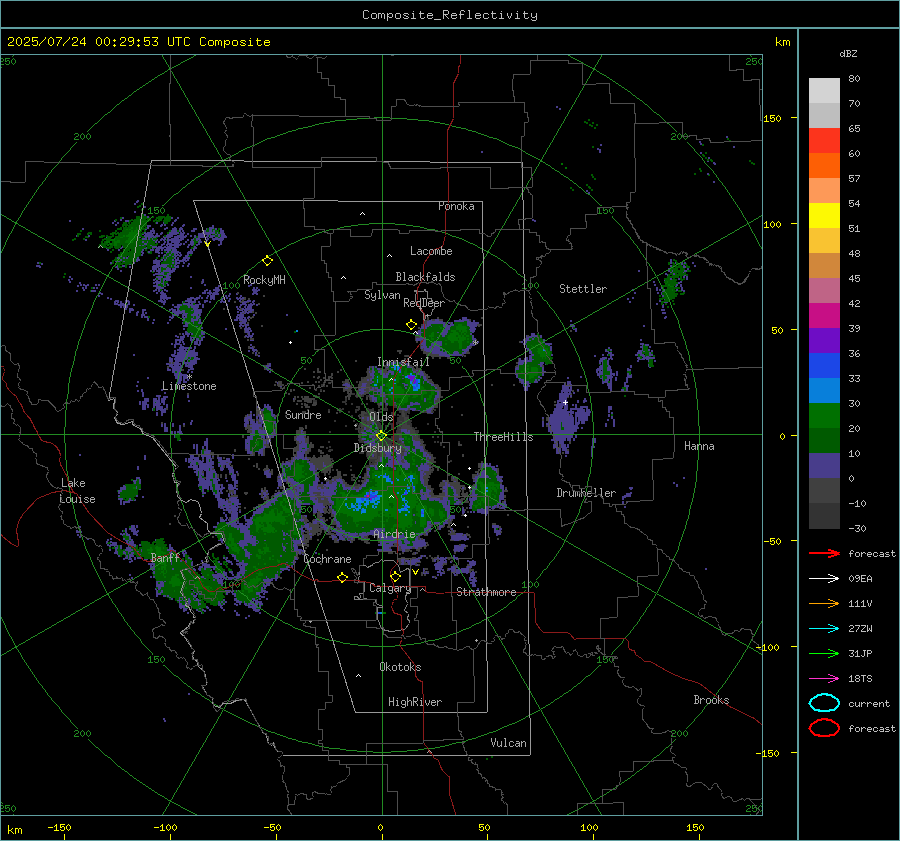Click the Airdrie city label
This screenshot has width=900, height=841.
click(394, 534)
